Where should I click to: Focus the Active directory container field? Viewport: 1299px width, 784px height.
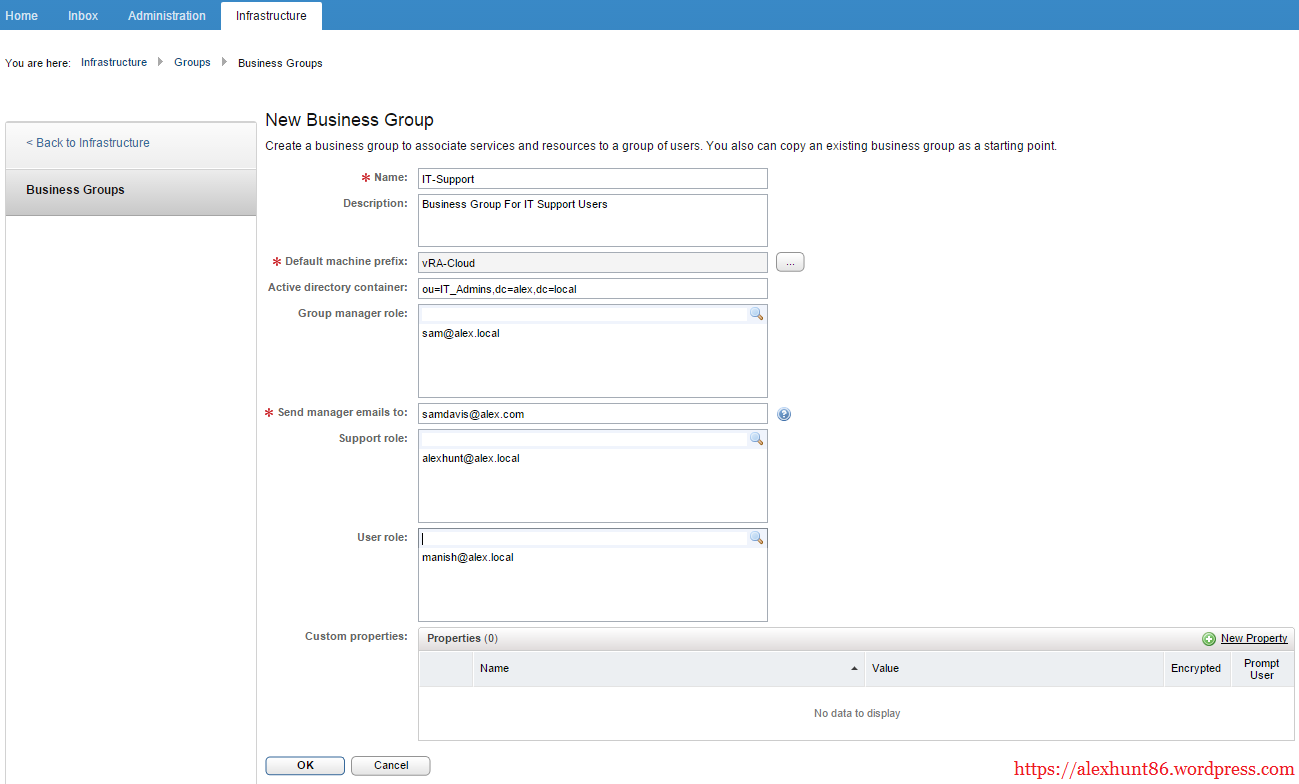(592, 289)
